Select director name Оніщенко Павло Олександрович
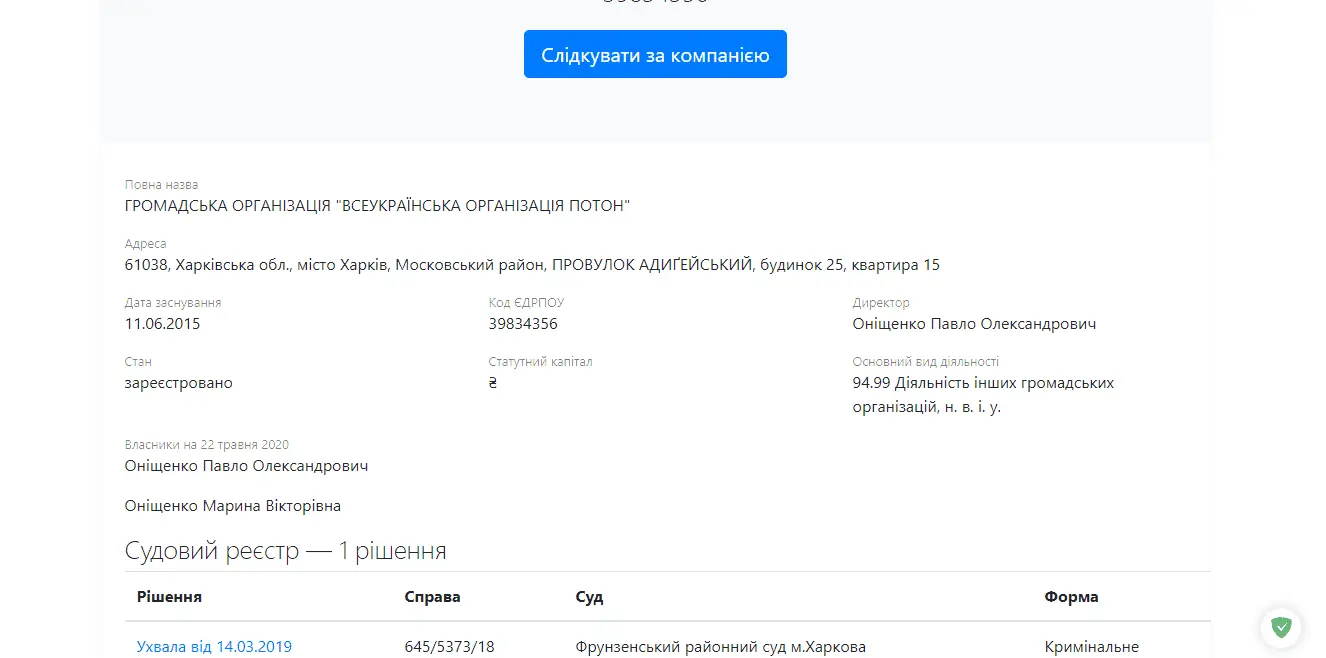This screenshot has width=1326, height=658. click(x=974, y=324)
